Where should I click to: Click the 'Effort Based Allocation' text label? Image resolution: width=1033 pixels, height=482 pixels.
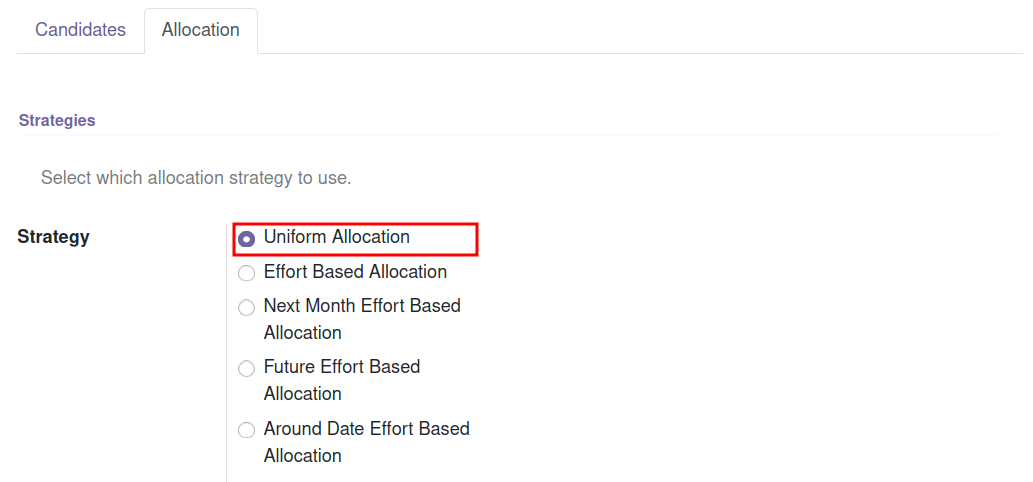[x=355, y=272]
